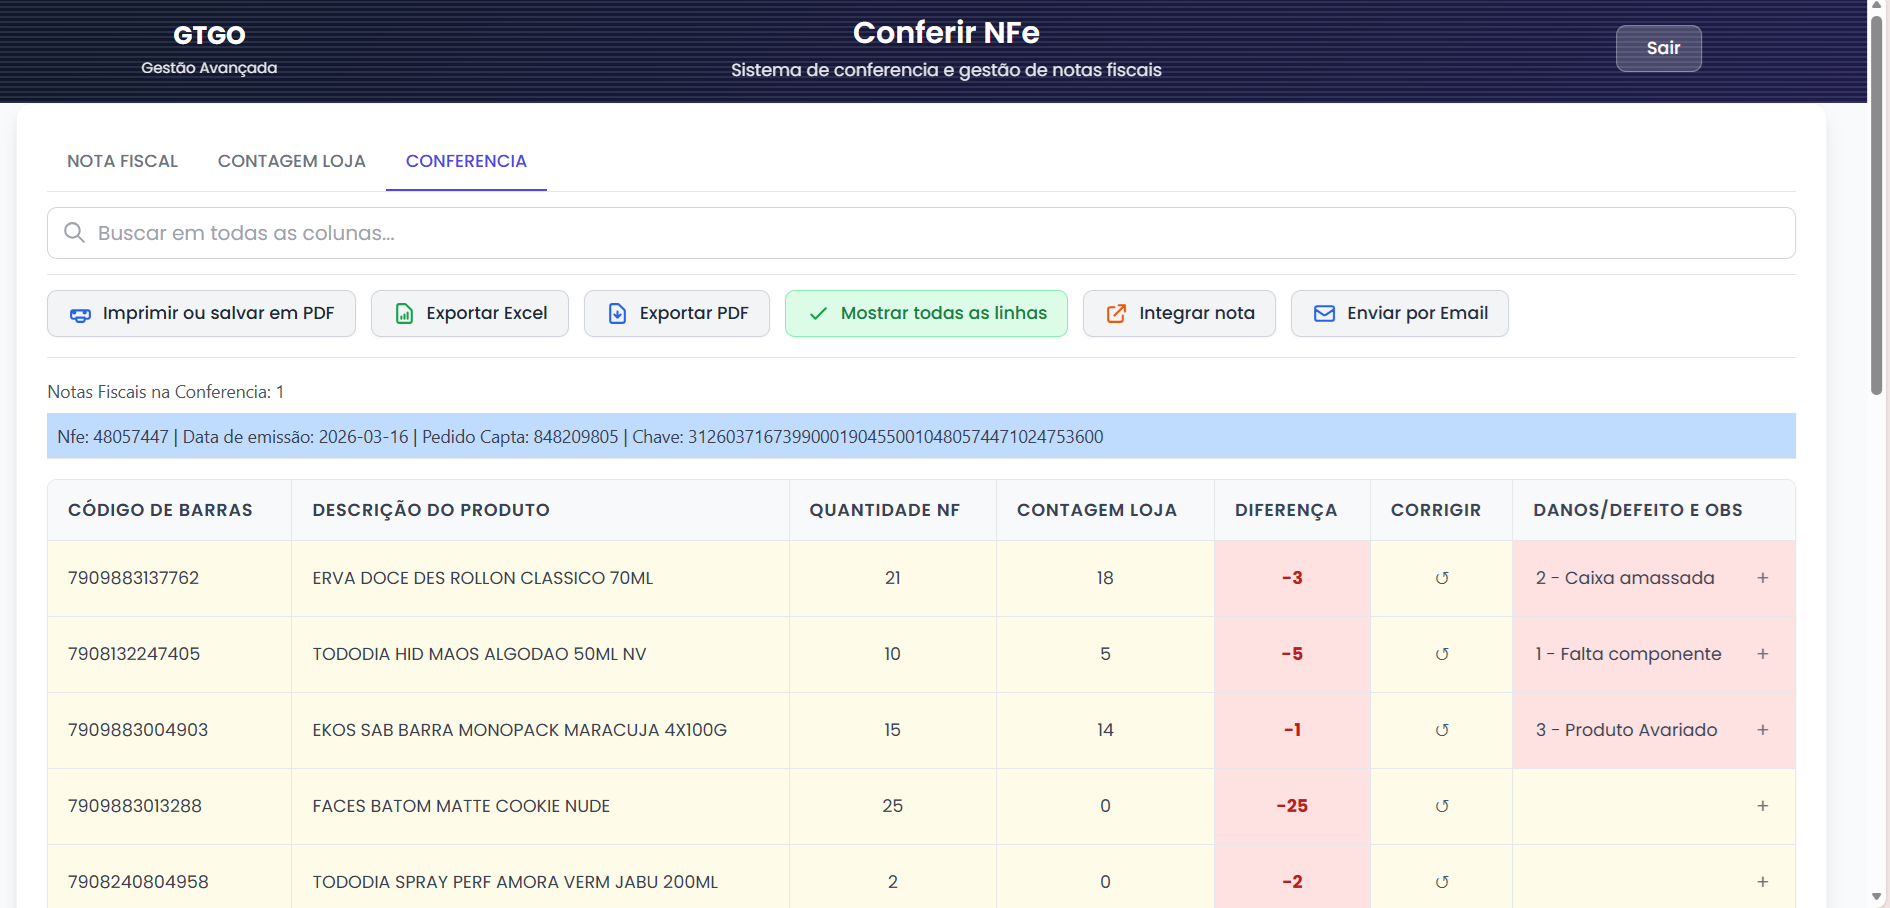
Task: Select the CONFERENCIA tab
Action: (466, 161)
